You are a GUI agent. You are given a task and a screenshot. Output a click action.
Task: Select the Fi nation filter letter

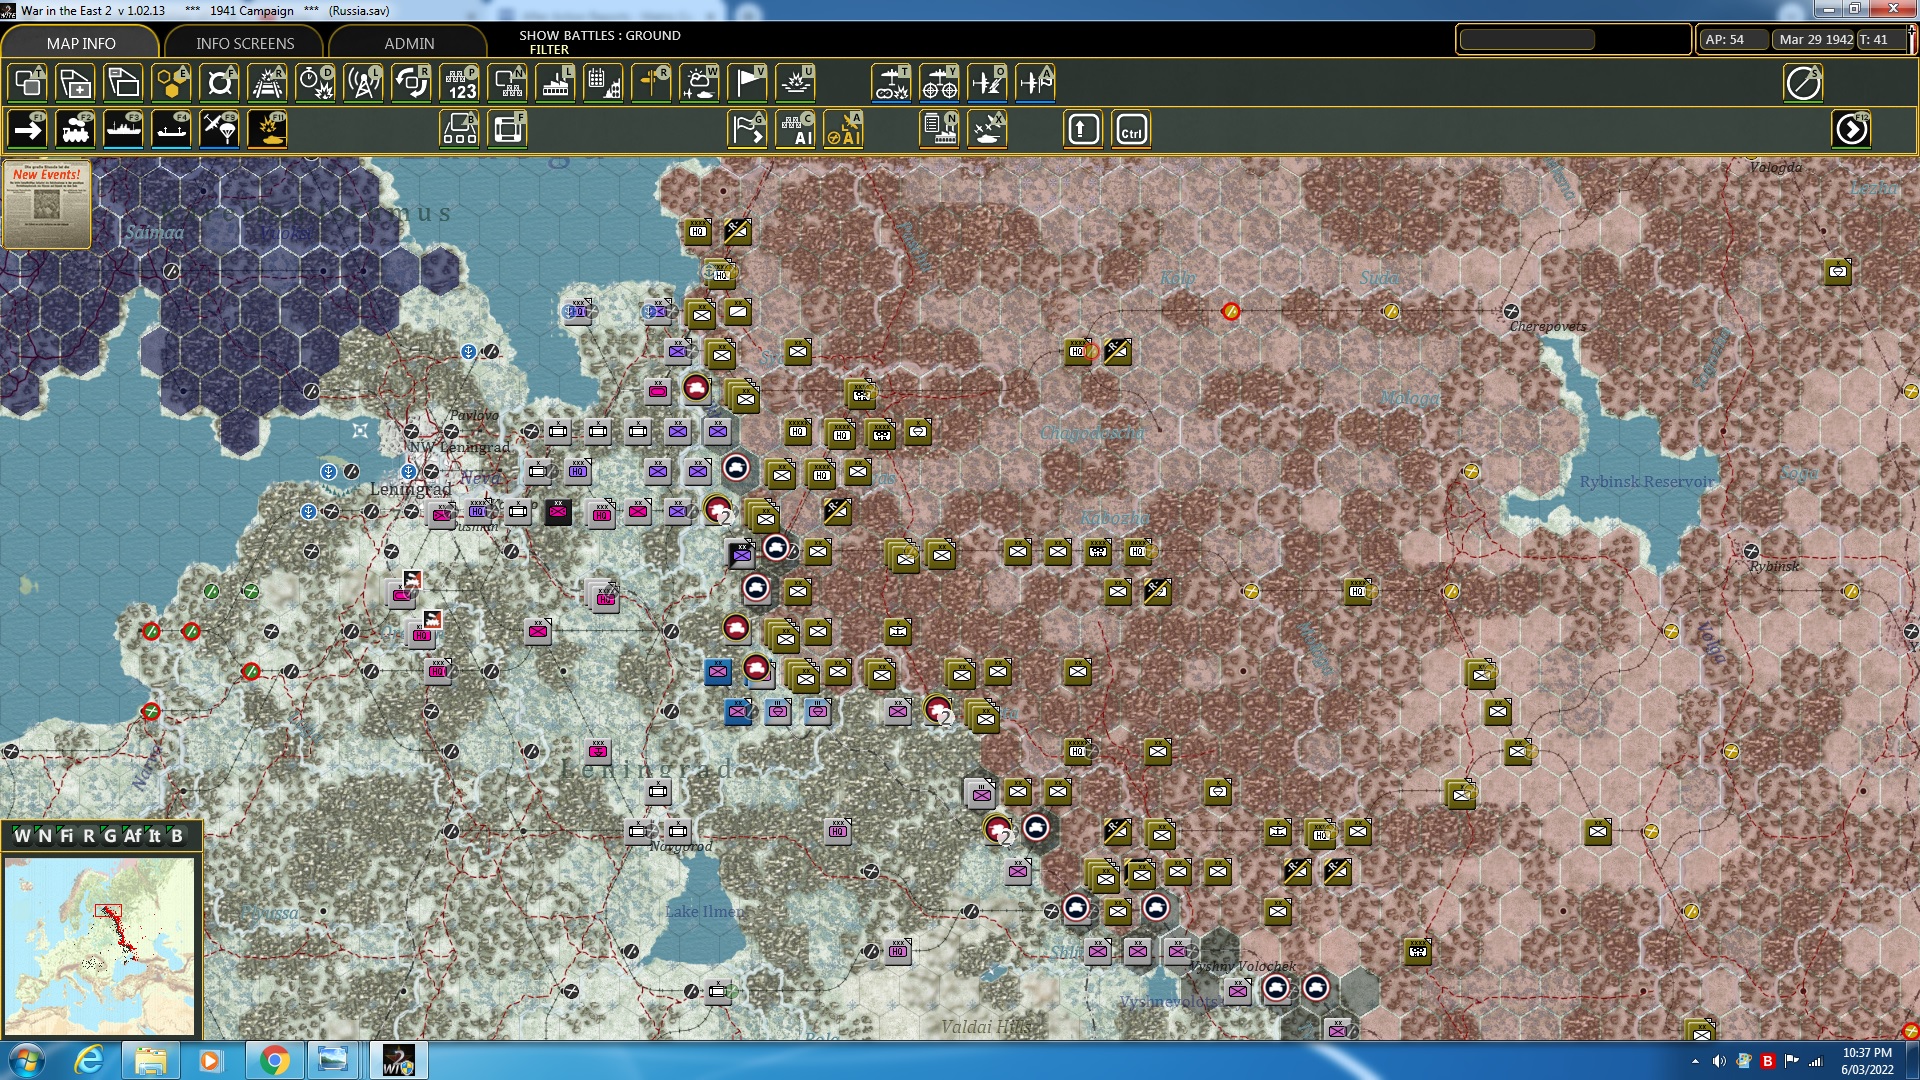click(x=66, y=836)
